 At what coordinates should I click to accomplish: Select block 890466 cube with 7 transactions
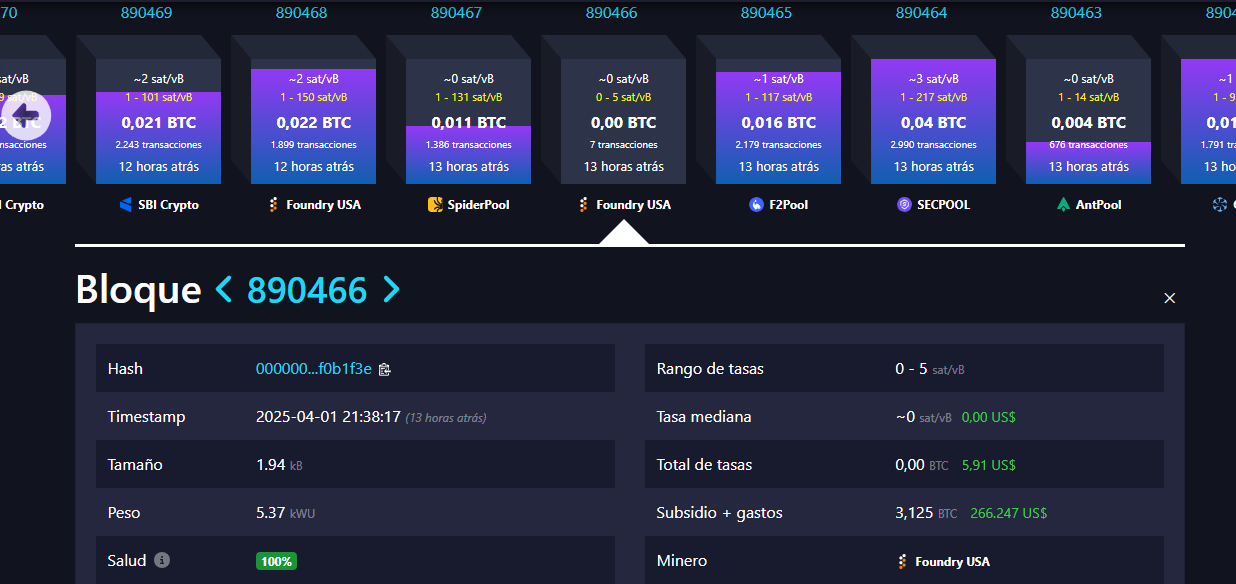coord(624,125)
